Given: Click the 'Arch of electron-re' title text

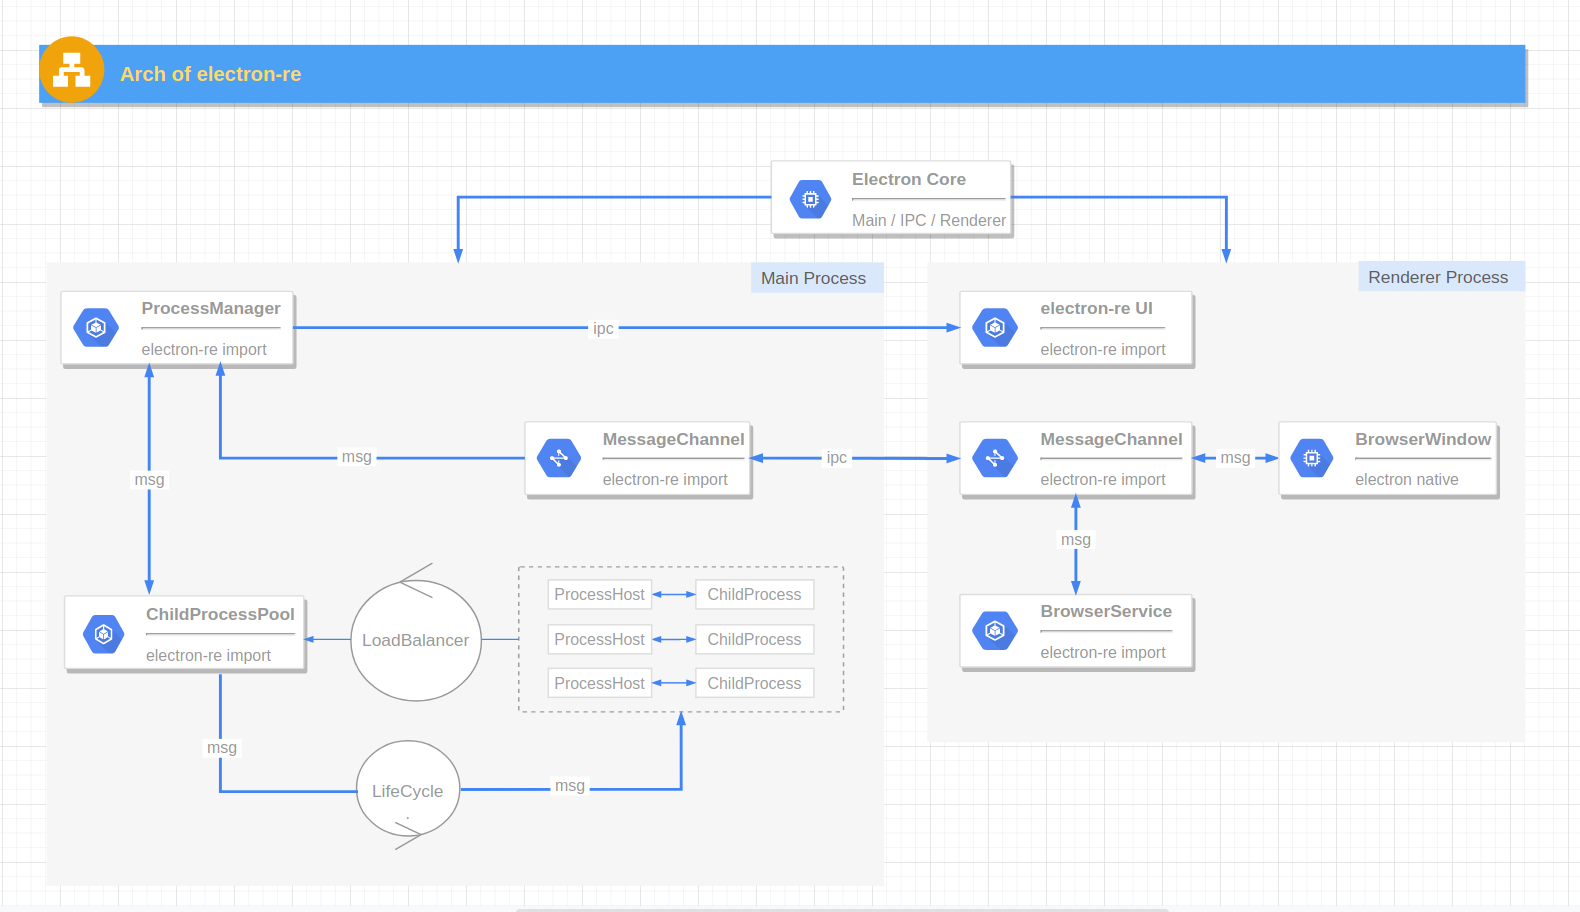Looking at the screenshot, I should pos(210,74).
